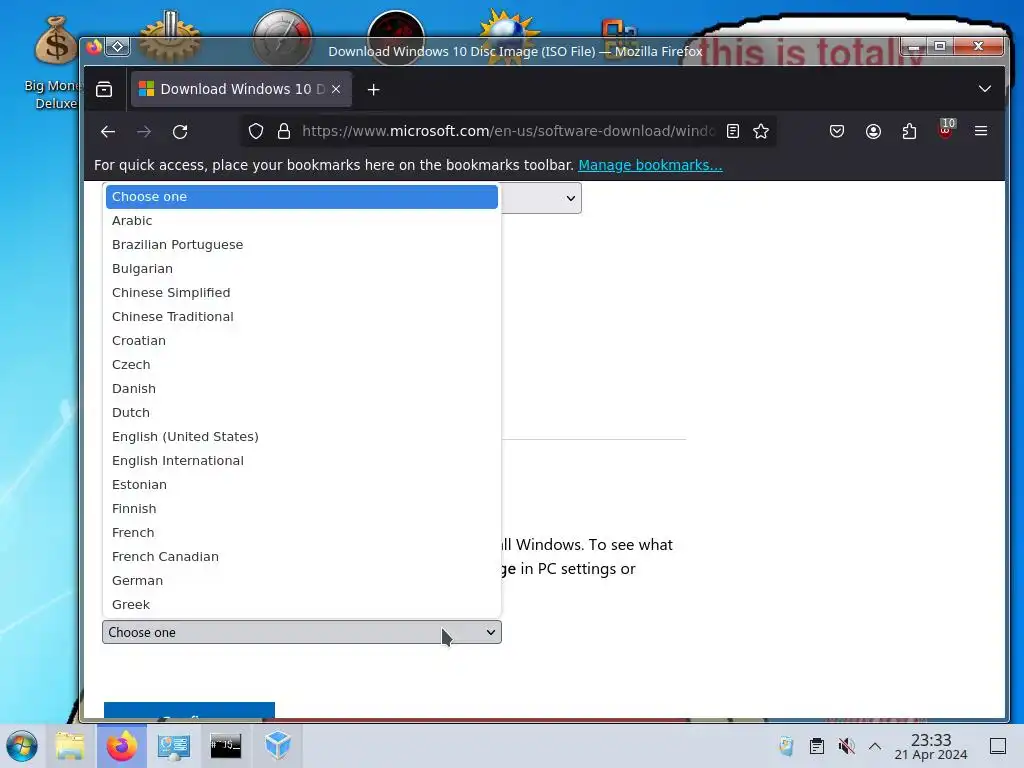
Task: Click the muted volume tray icon
Action: [x=846, y=746]
